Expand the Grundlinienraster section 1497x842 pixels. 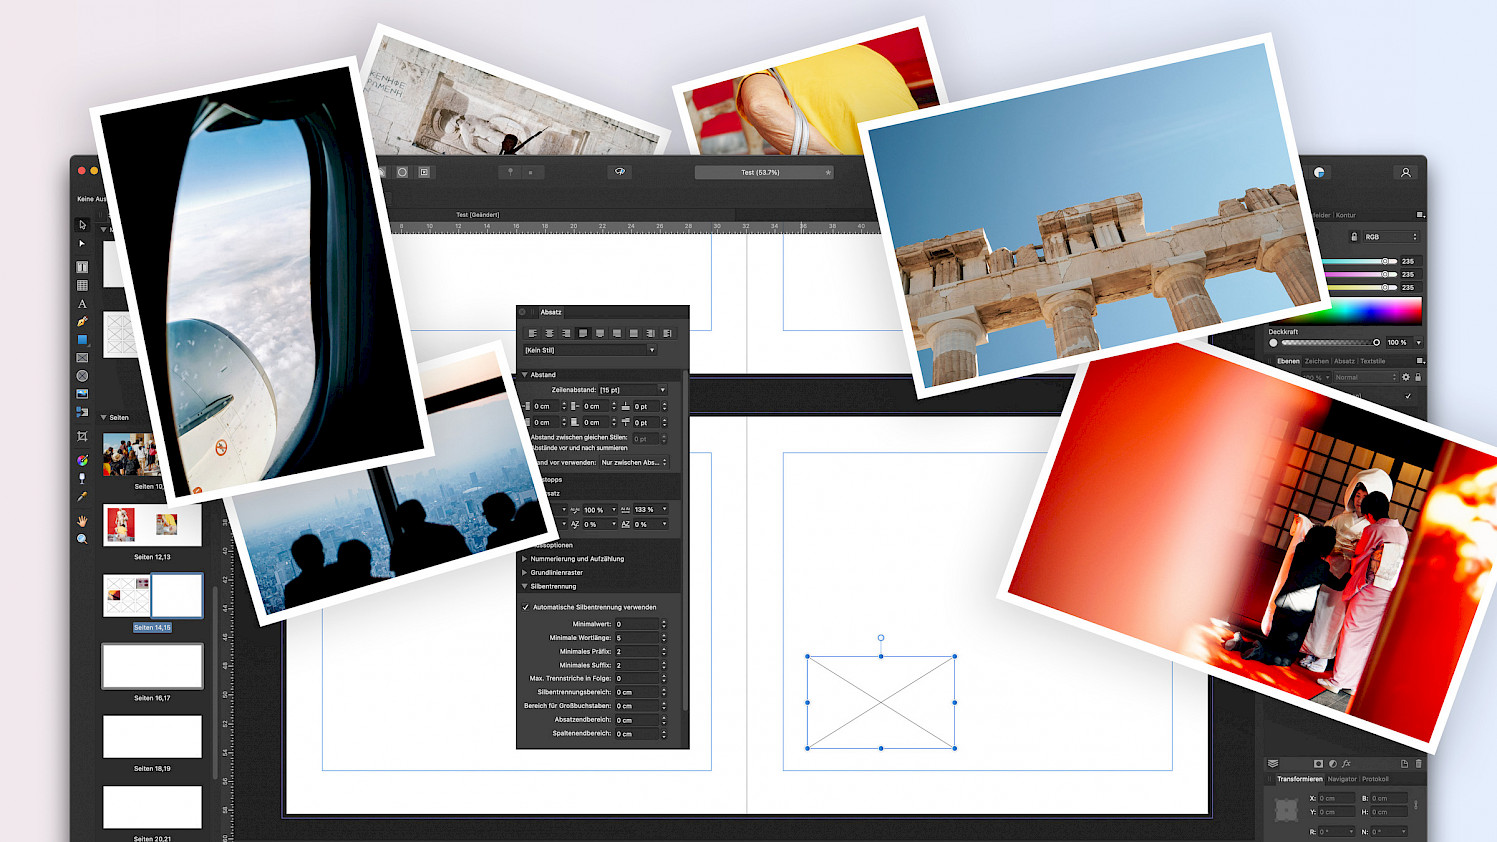click(x=525, y=573)
